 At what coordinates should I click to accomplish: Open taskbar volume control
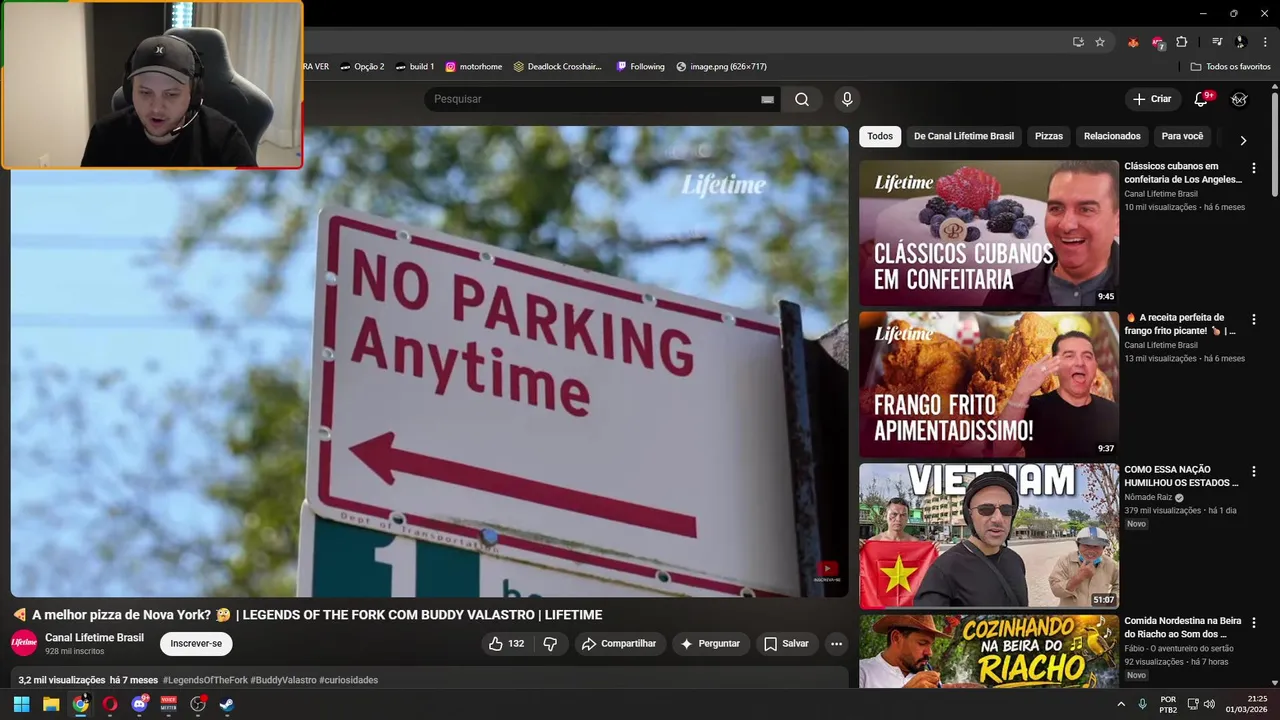(1209, 704)
